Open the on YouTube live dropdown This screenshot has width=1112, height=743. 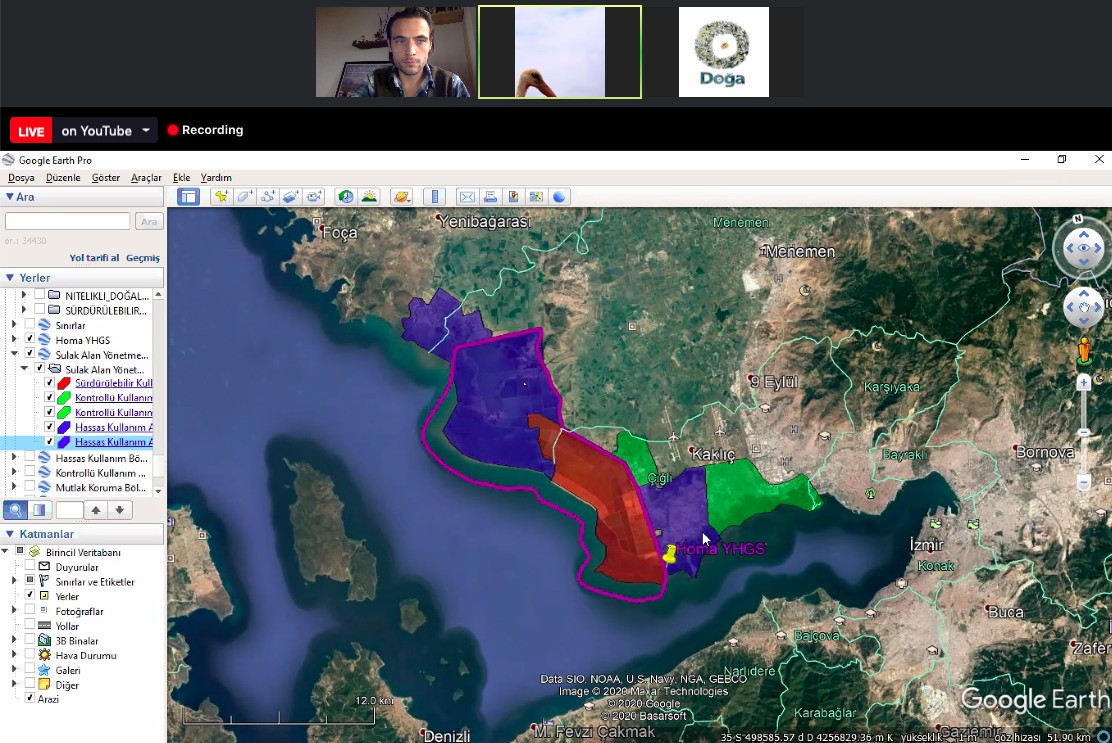click(x=147, y=131)
